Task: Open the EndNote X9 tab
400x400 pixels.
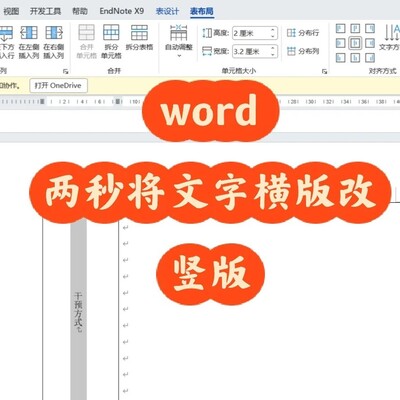Action: tap(122, 11)
